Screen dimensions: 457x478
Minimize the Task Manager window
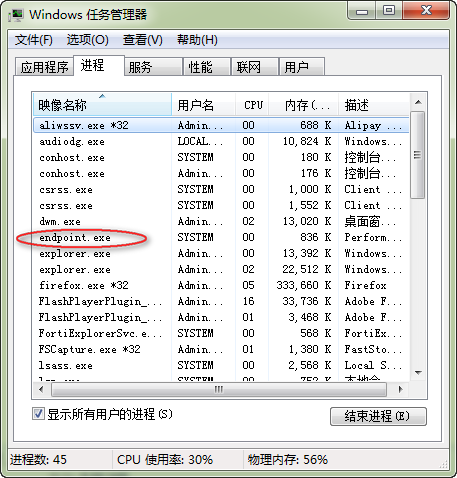(x=362, y=11)
